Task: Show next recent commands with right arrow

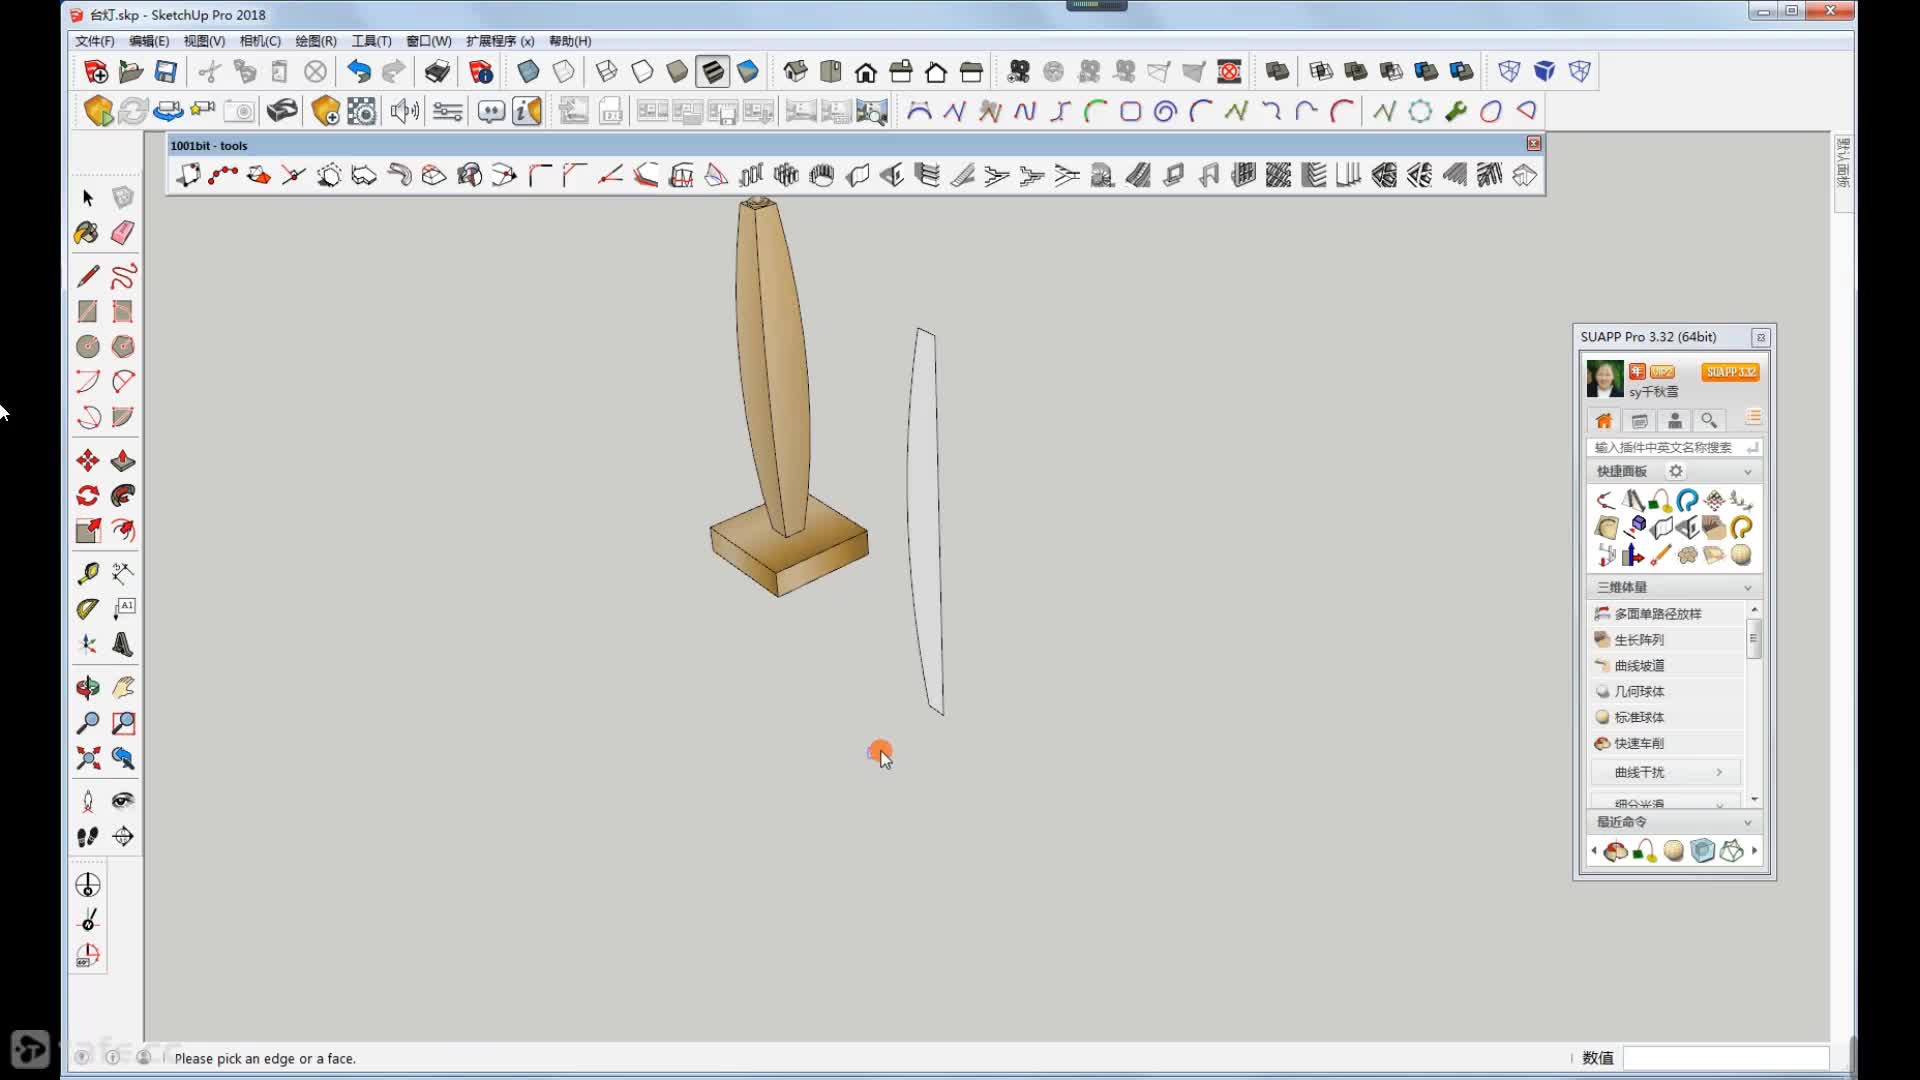Action: [x=1754, y=851]
